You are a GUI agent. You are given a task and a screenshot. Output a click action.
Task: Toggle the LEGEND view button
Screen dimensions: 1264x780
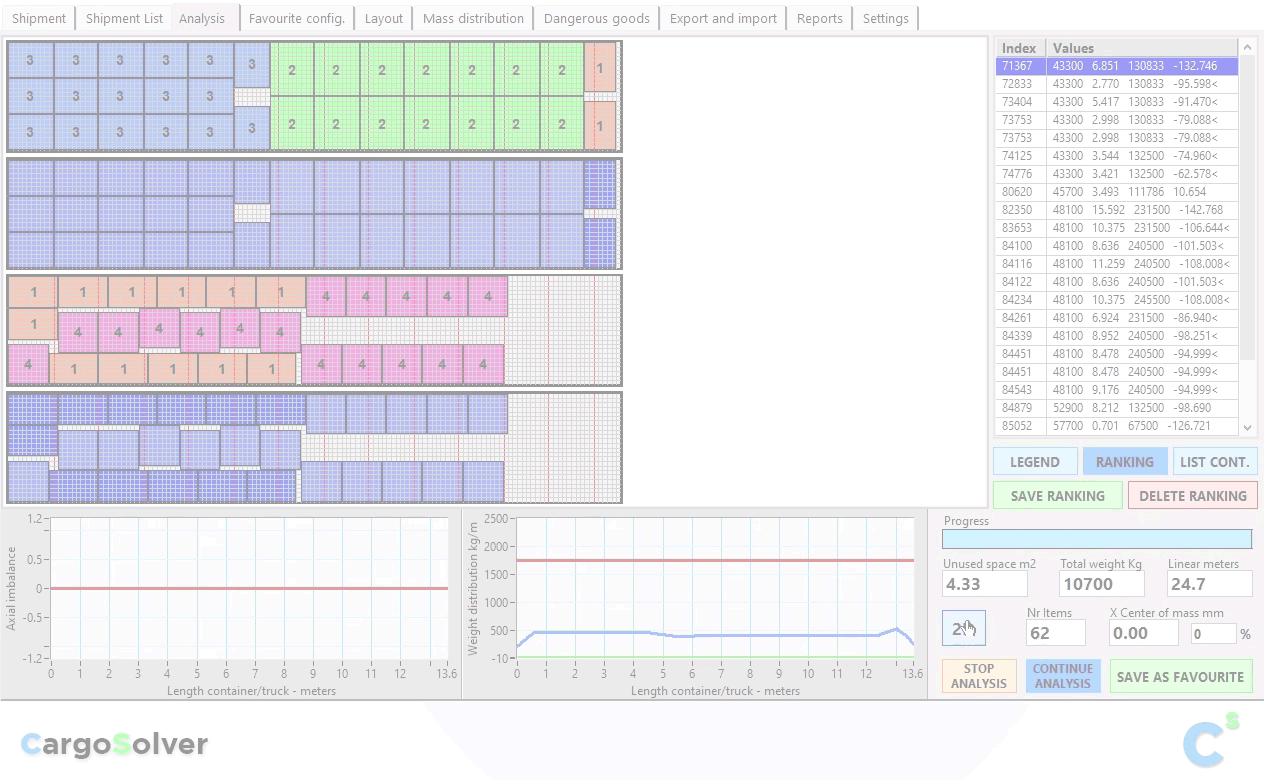[x=1034, y=462]
